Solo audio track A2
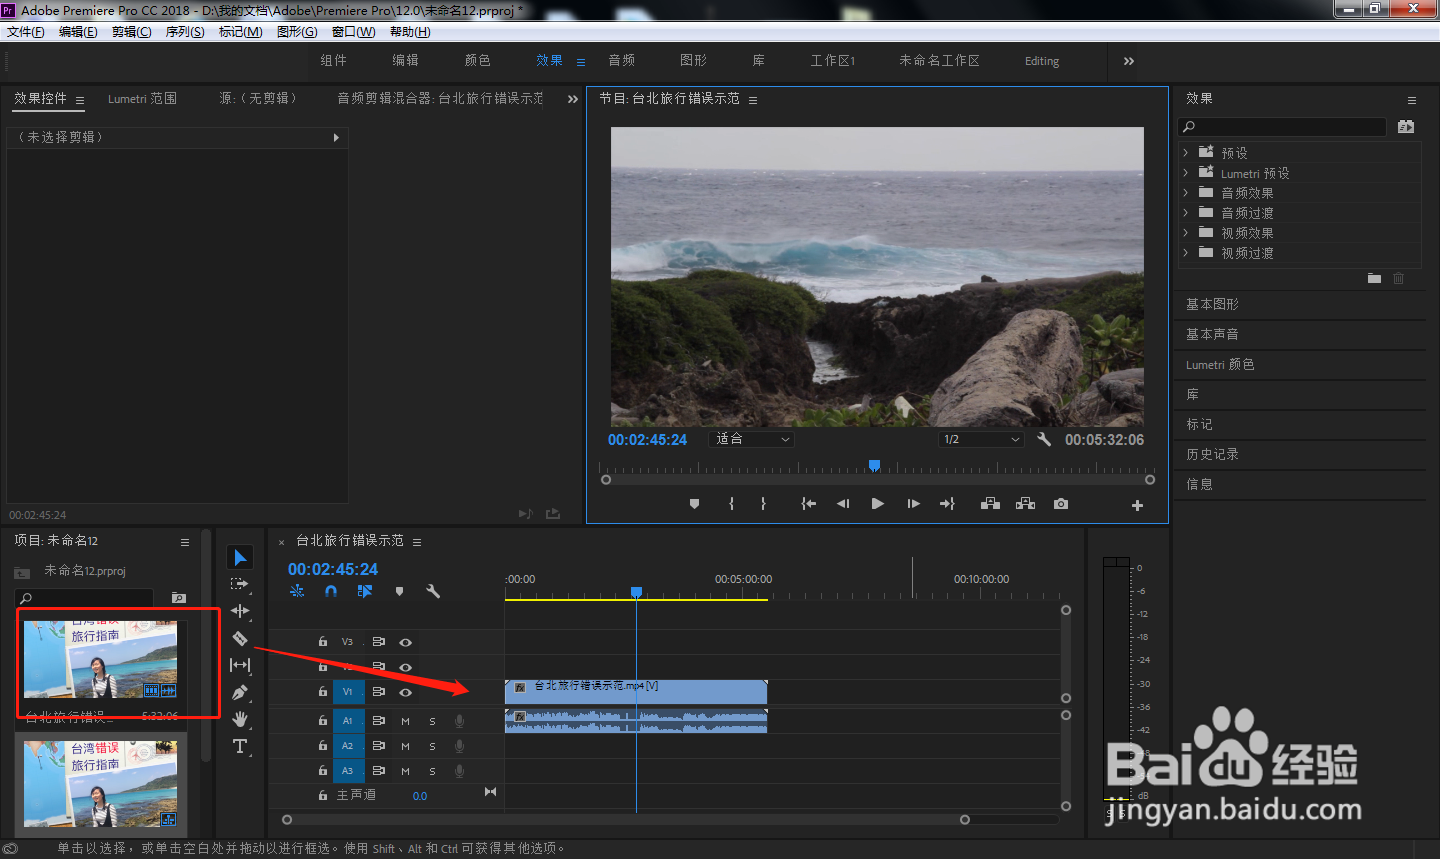 pyautogui.click(x=432, y=746)
